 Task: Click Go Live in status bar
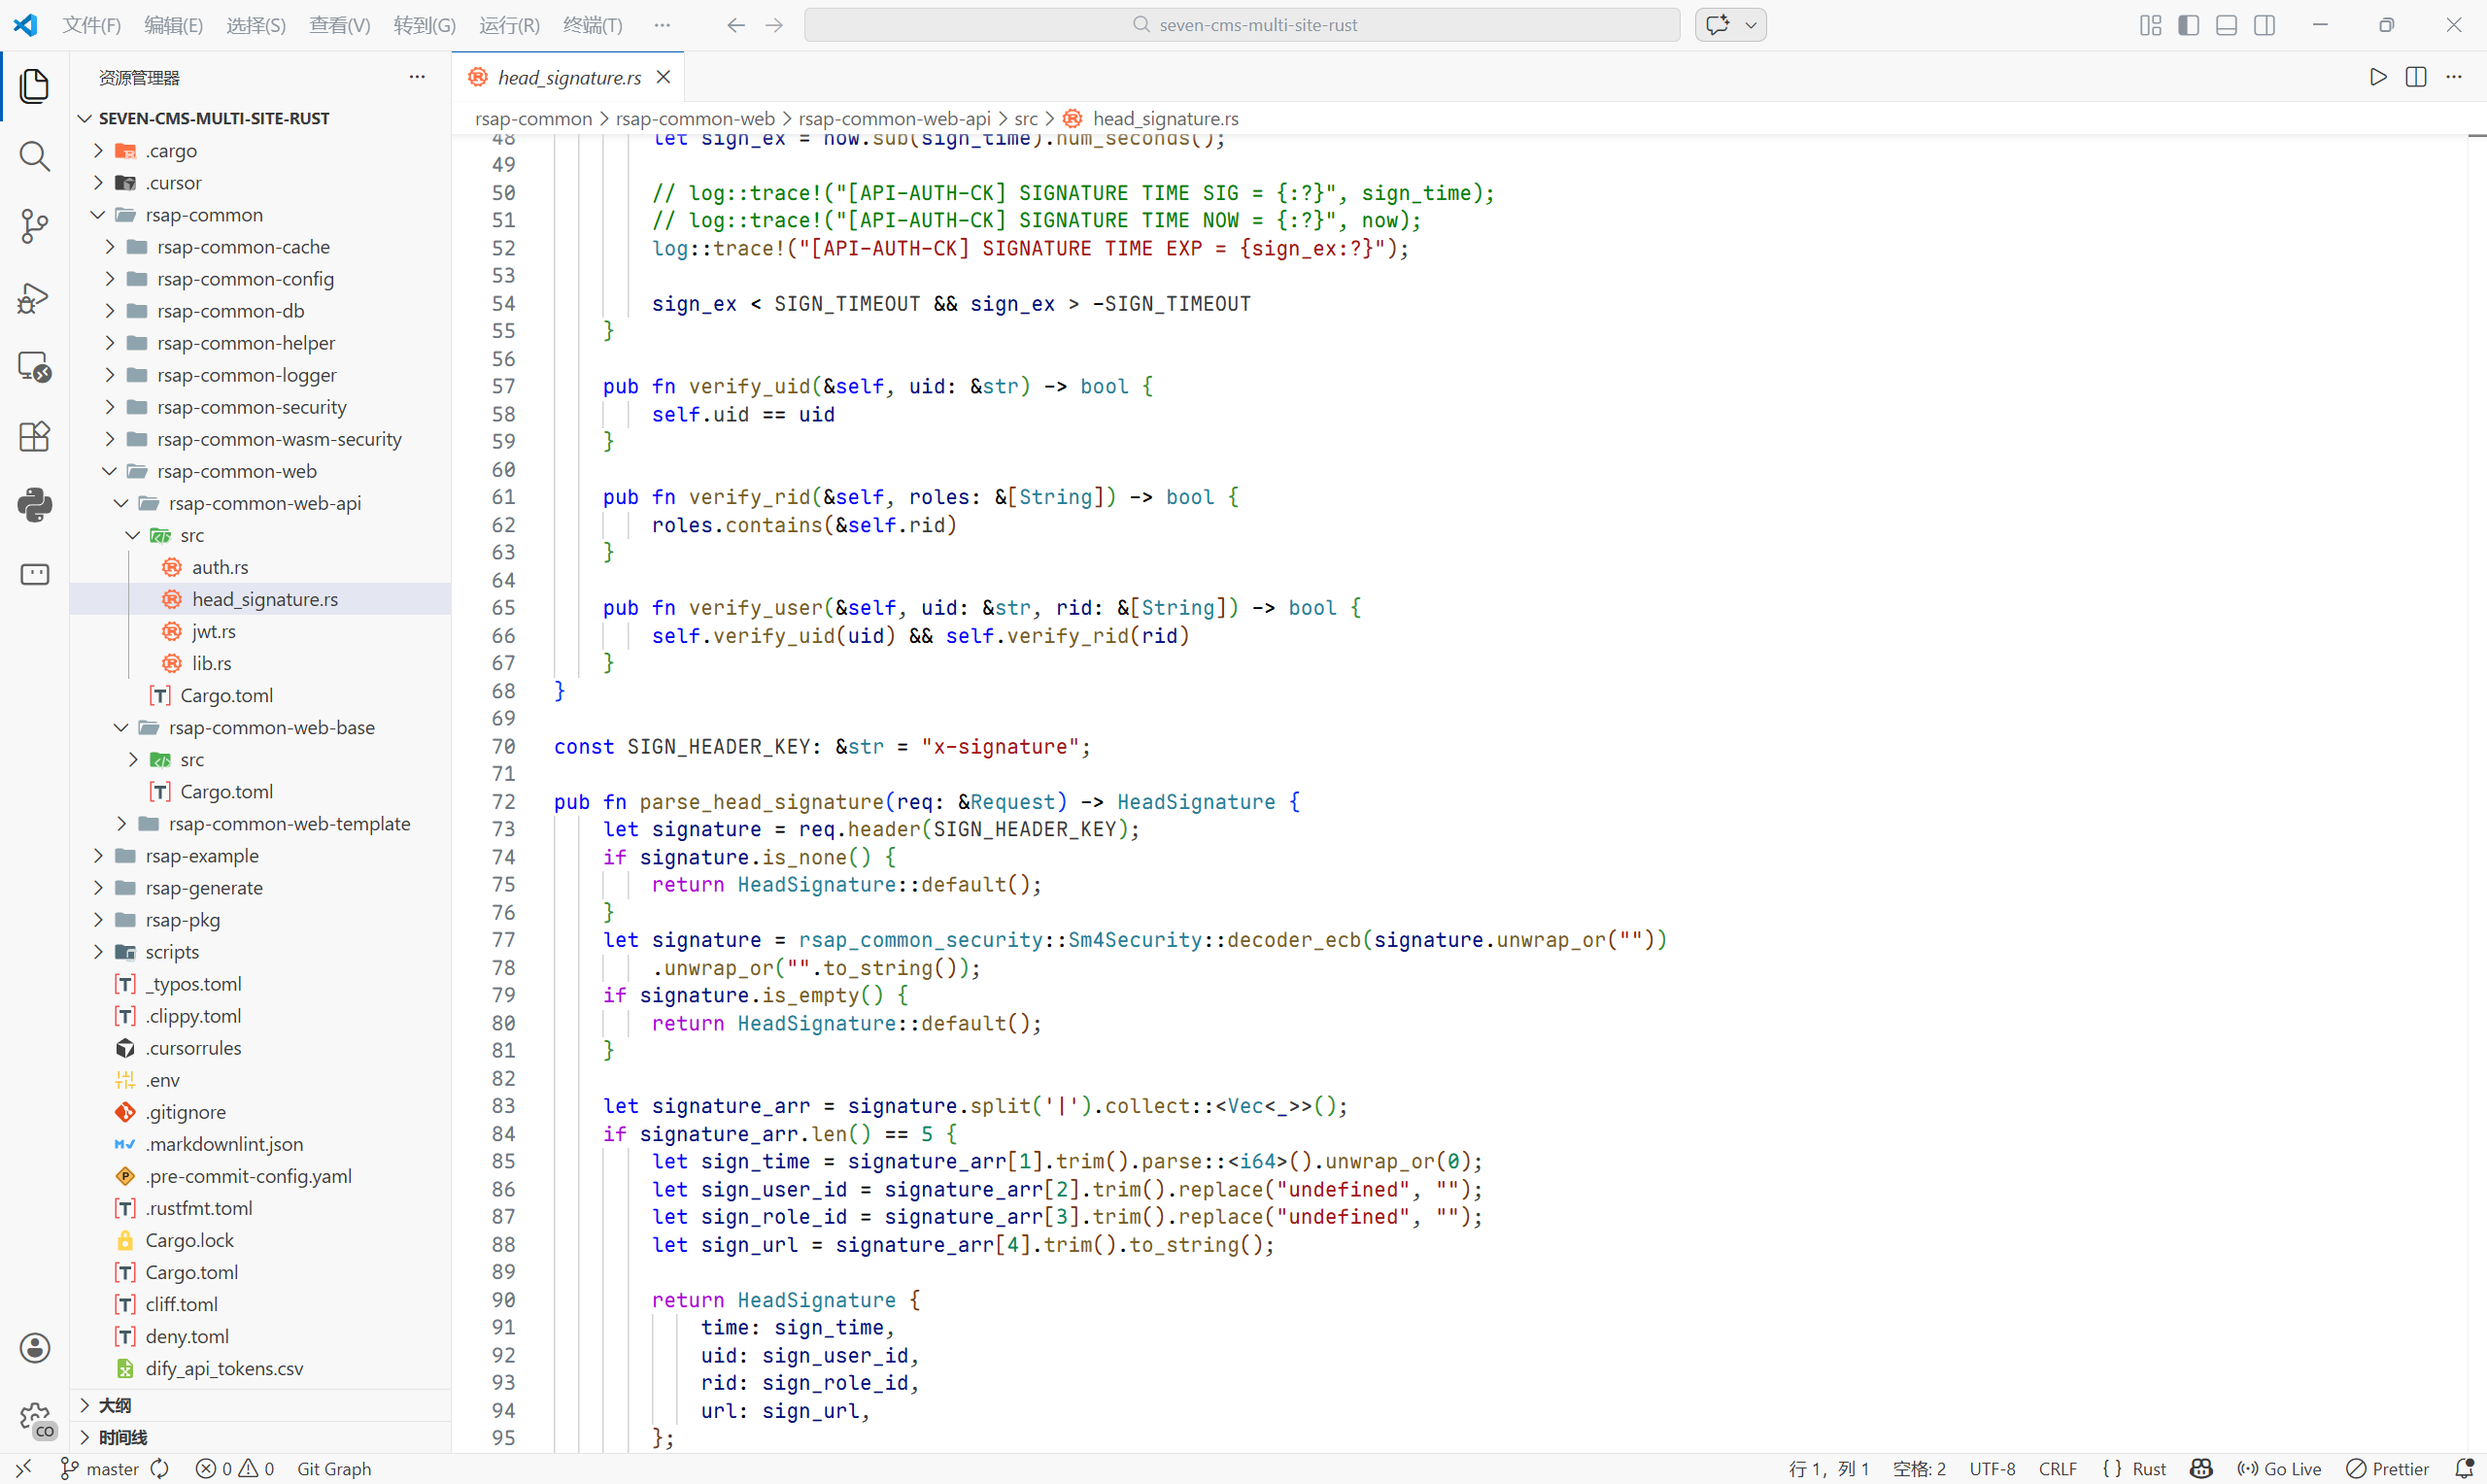(2279, 1468)
